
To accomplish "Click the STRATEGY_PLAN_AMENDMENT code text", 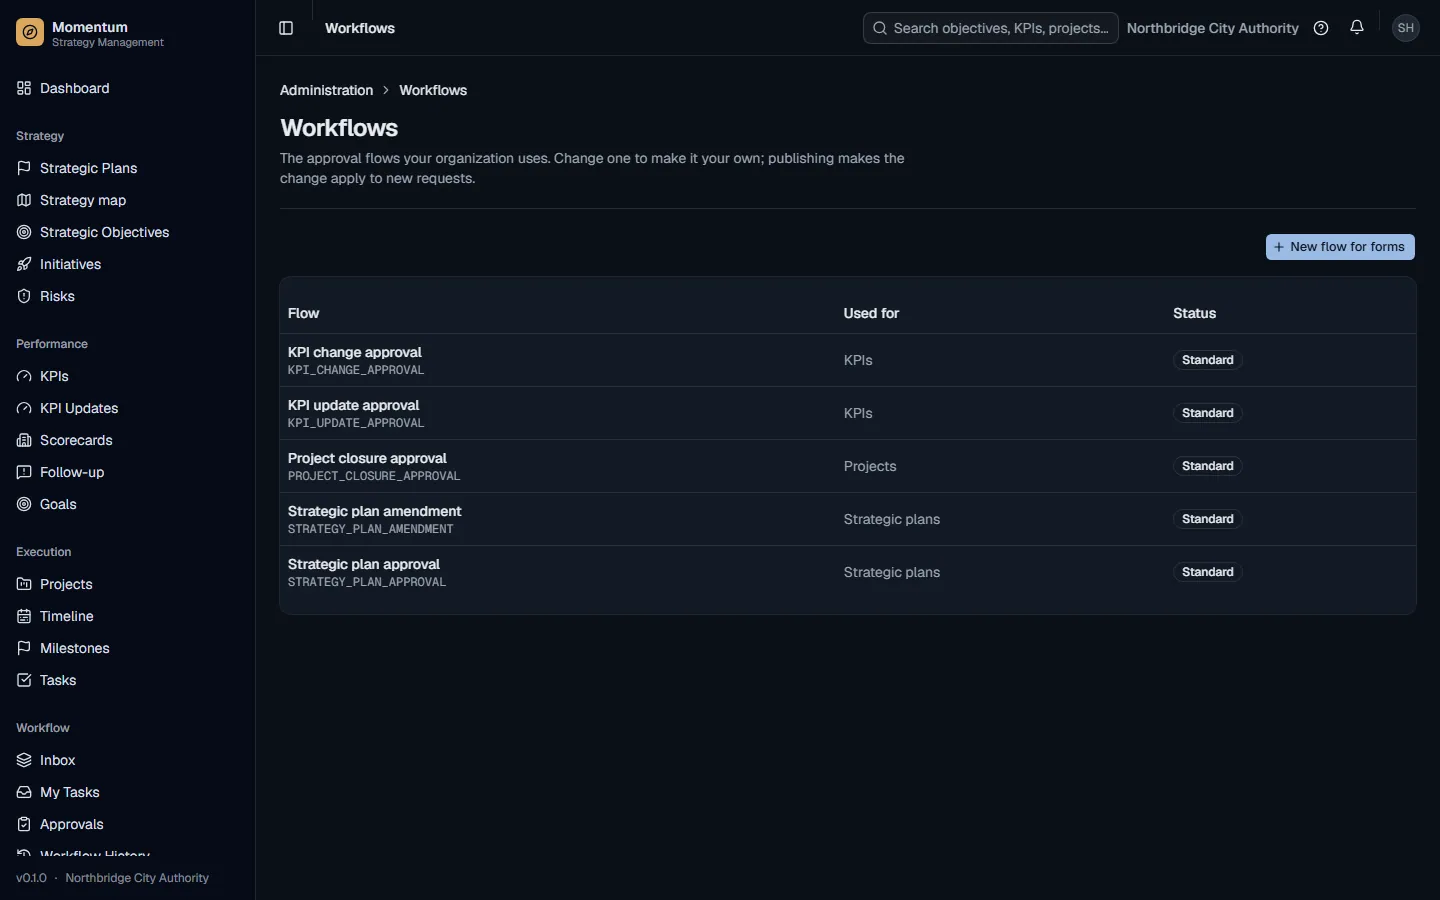I will [x=370, y=529].
